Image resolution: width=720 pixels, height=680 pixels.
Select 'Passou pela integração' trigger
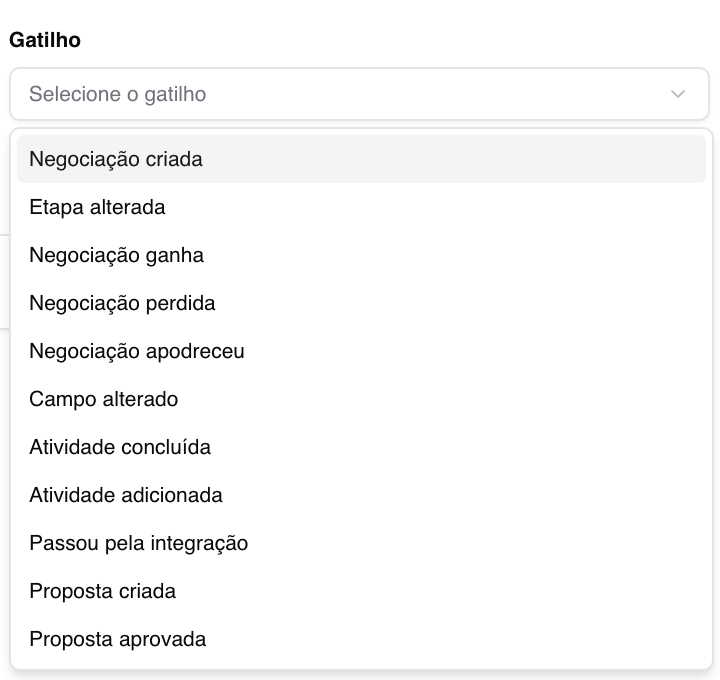click(x=138, y=543)
